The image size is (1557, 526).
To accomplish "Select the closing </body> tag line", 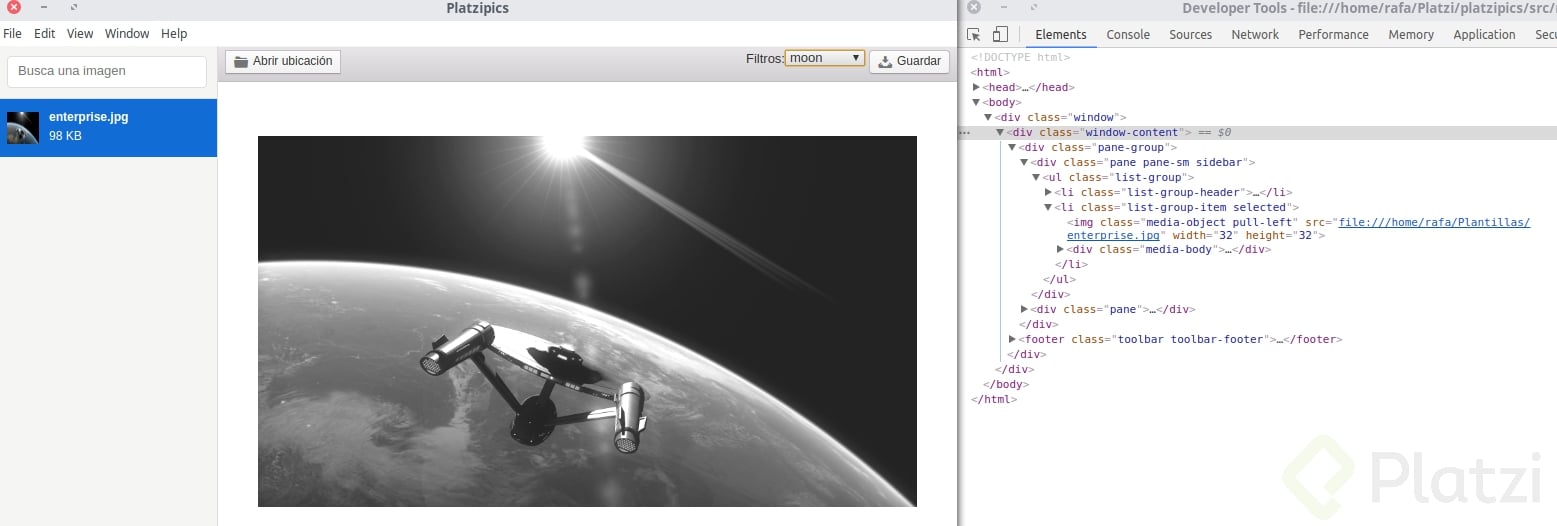I will click(x=1006, y=384).
